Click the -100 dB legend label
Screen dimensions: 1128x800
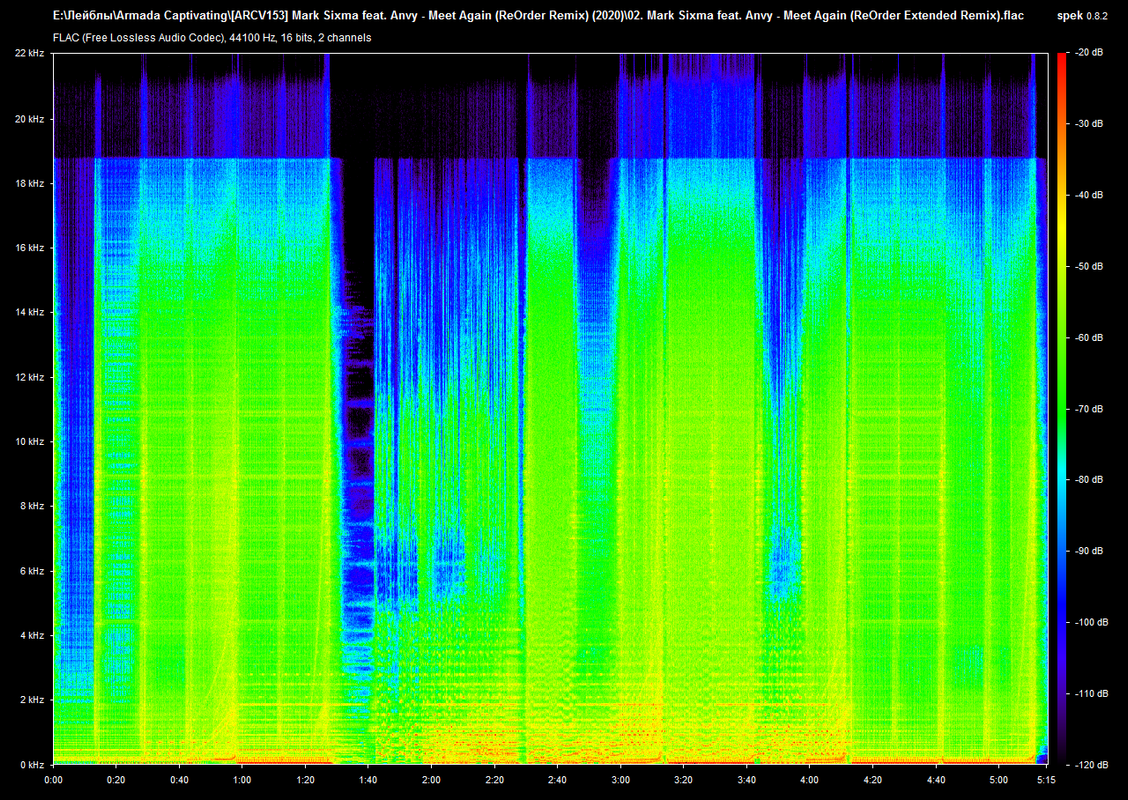click(1091, 622)
